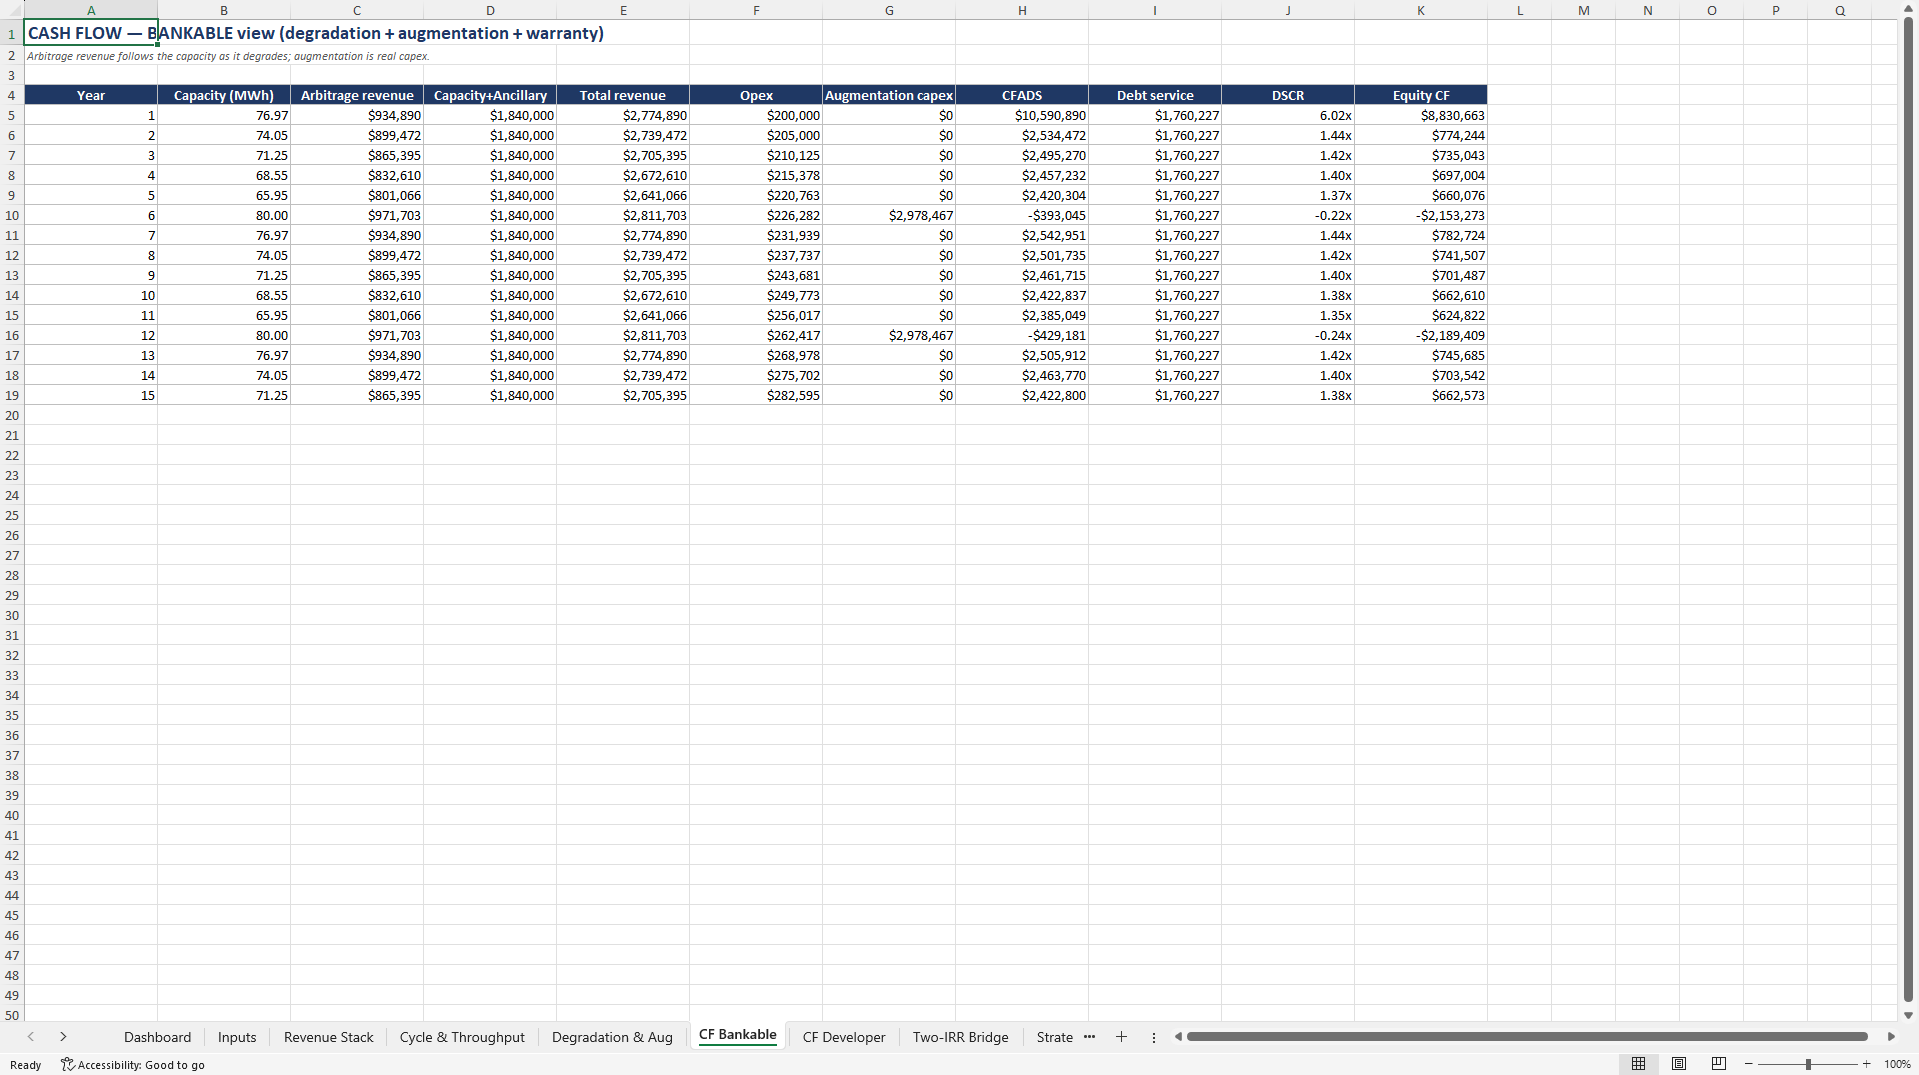
Task: Add a new sheet with plus icon
Action: pyautogui.click(x=1121, y=1037)
